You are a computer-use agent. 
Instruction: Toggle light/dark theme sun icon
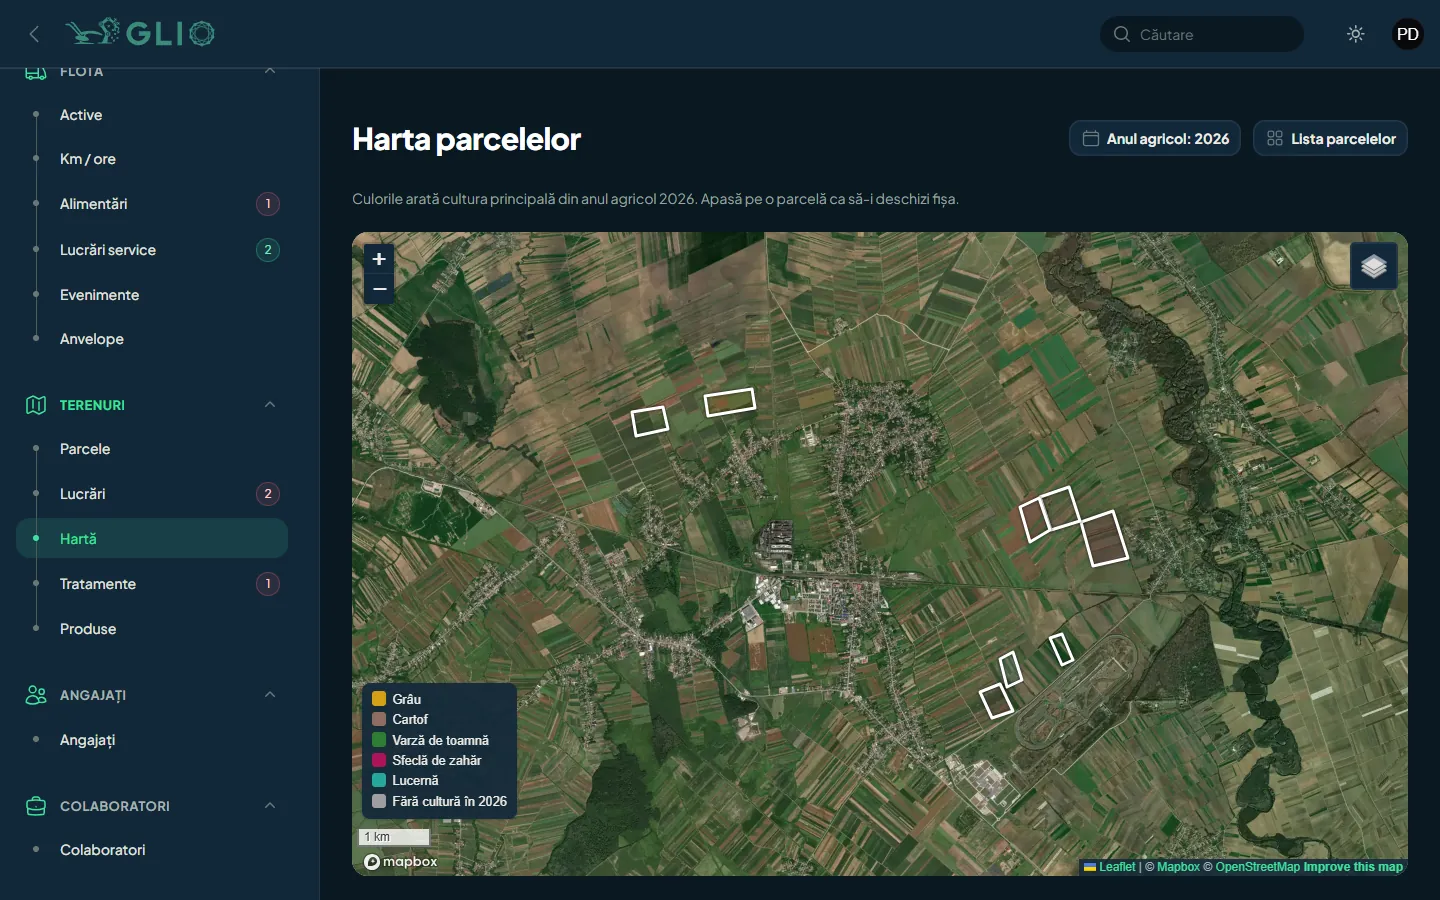tap(1356, 34)
